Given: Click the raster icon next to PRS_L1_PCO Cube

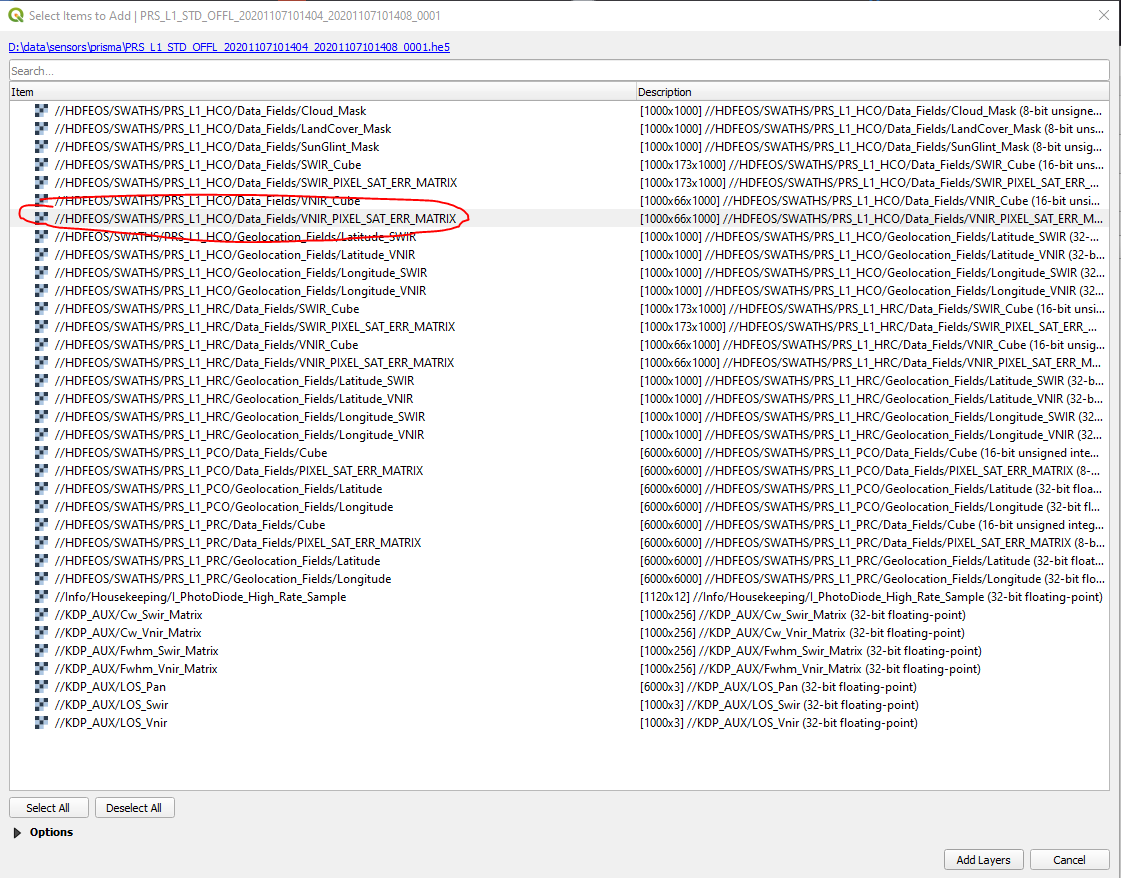Looking at the screenshot, I should point(39,452).
